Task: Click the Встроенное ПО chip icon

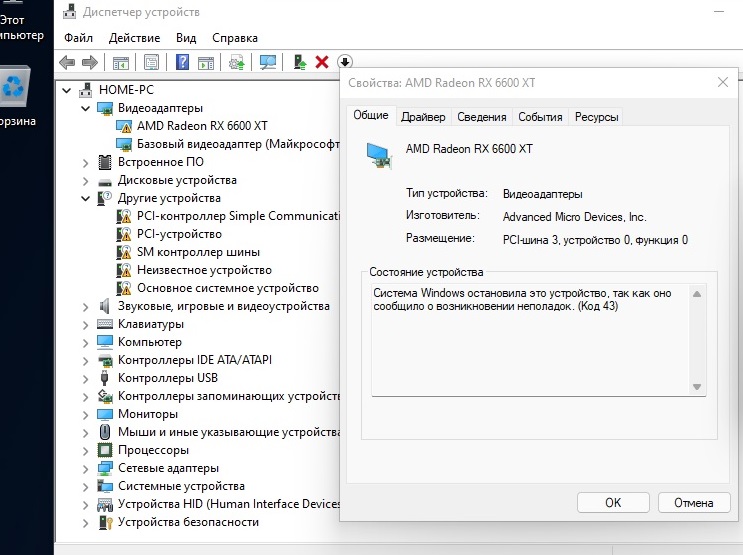Action: (105, 162)
